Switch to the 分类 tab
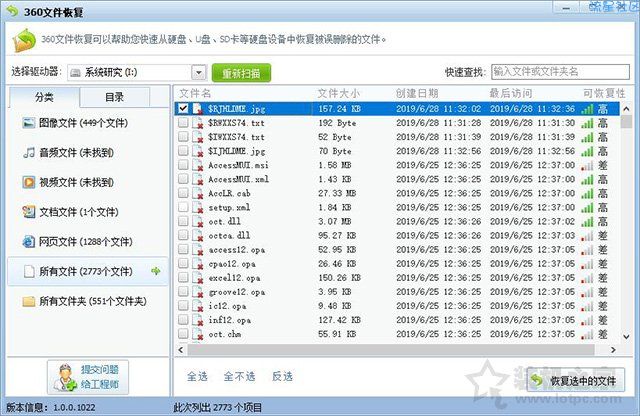 click(44, 97)
